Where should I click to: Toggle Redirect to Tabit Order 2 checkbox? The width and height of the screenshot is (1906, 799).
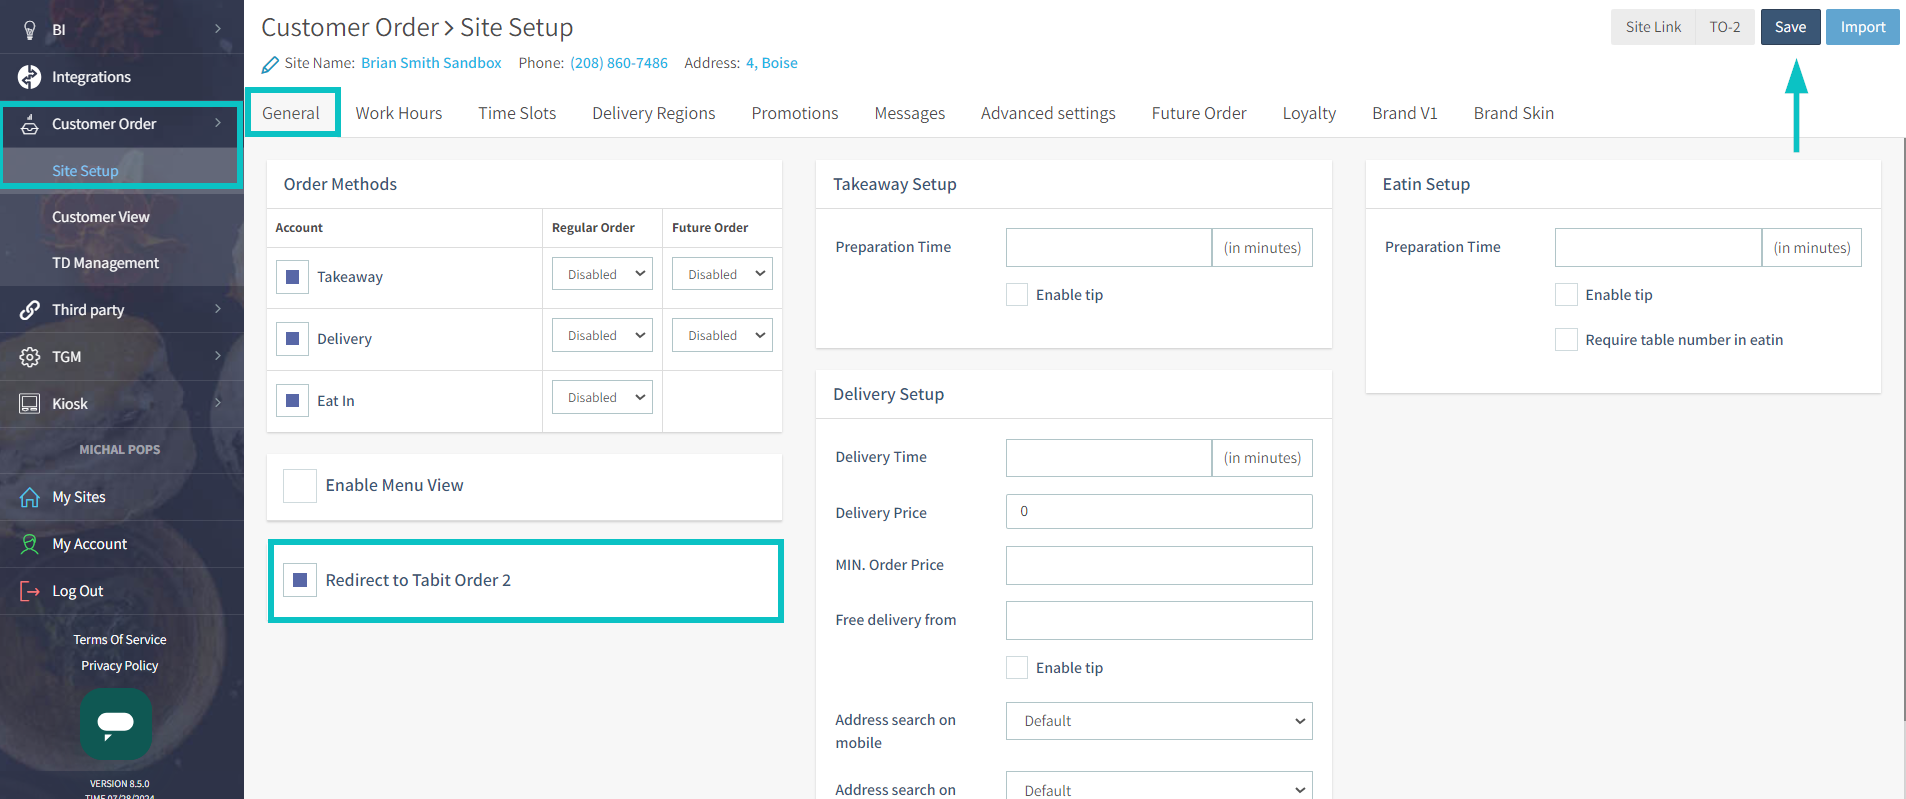pos(300,580)
